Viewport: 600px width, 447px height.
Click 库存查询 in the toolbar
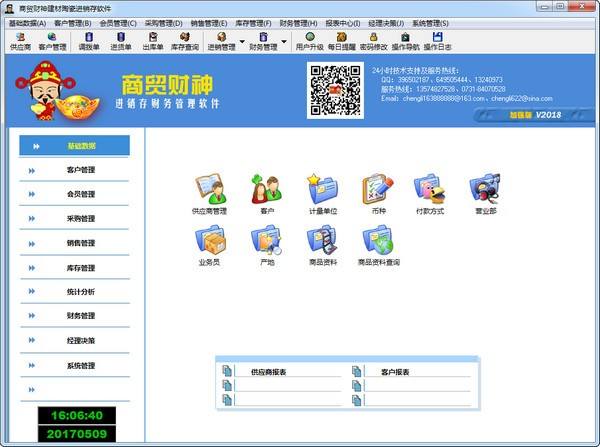click(x=184, y=41)
